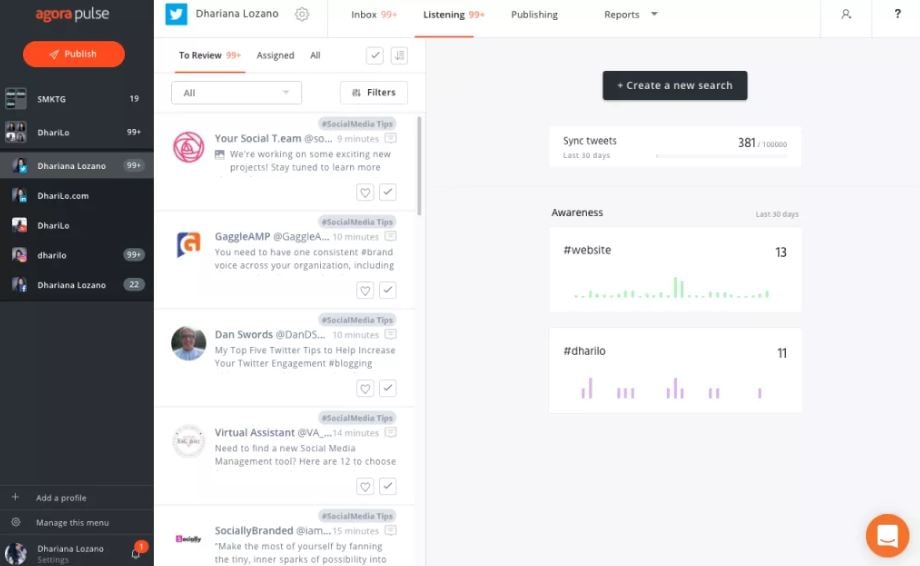Select the Assigned tab

[275, 55]
